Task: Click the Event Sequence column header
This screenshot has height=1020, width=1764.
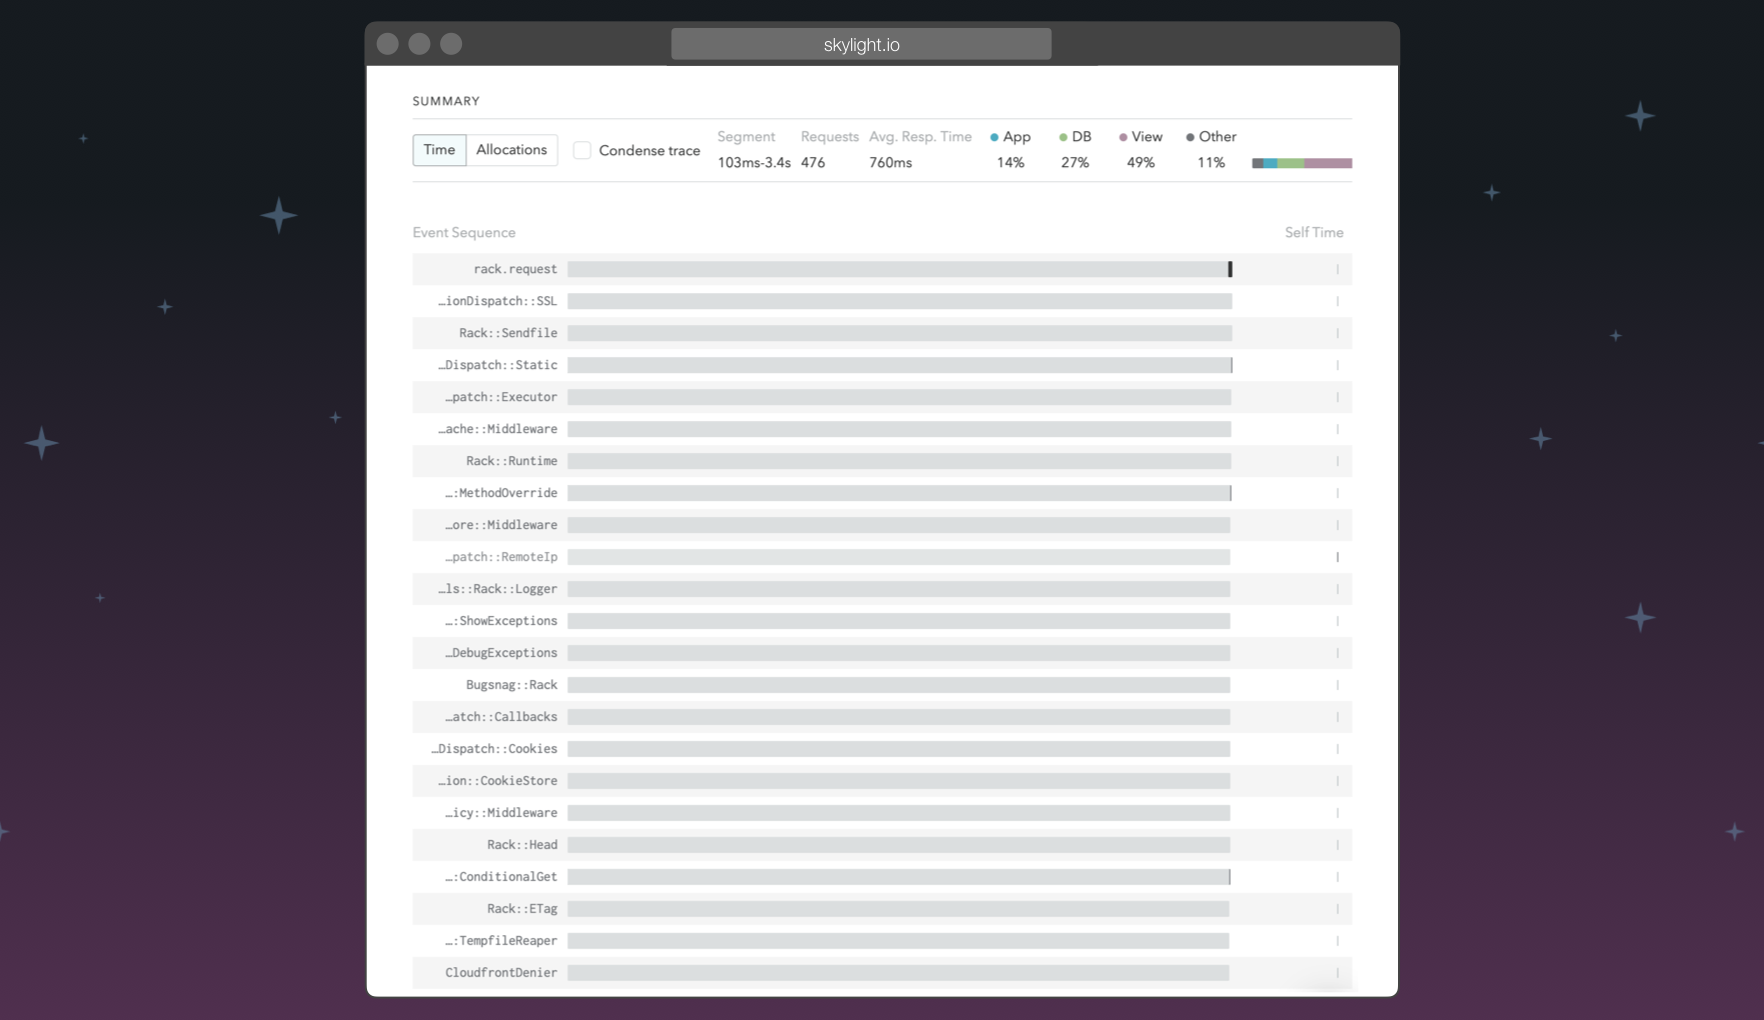Action: click(464, 233)
